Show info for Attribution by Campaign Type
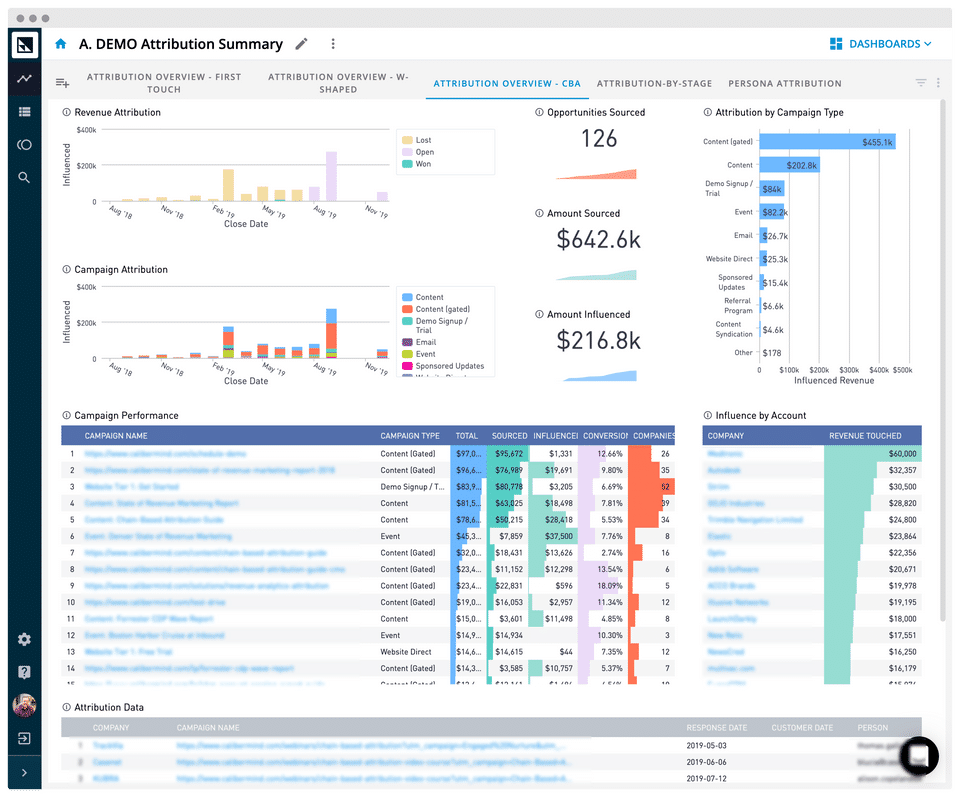Image resolution: width=960 pixels, height=797 pixels. [708, 112]
